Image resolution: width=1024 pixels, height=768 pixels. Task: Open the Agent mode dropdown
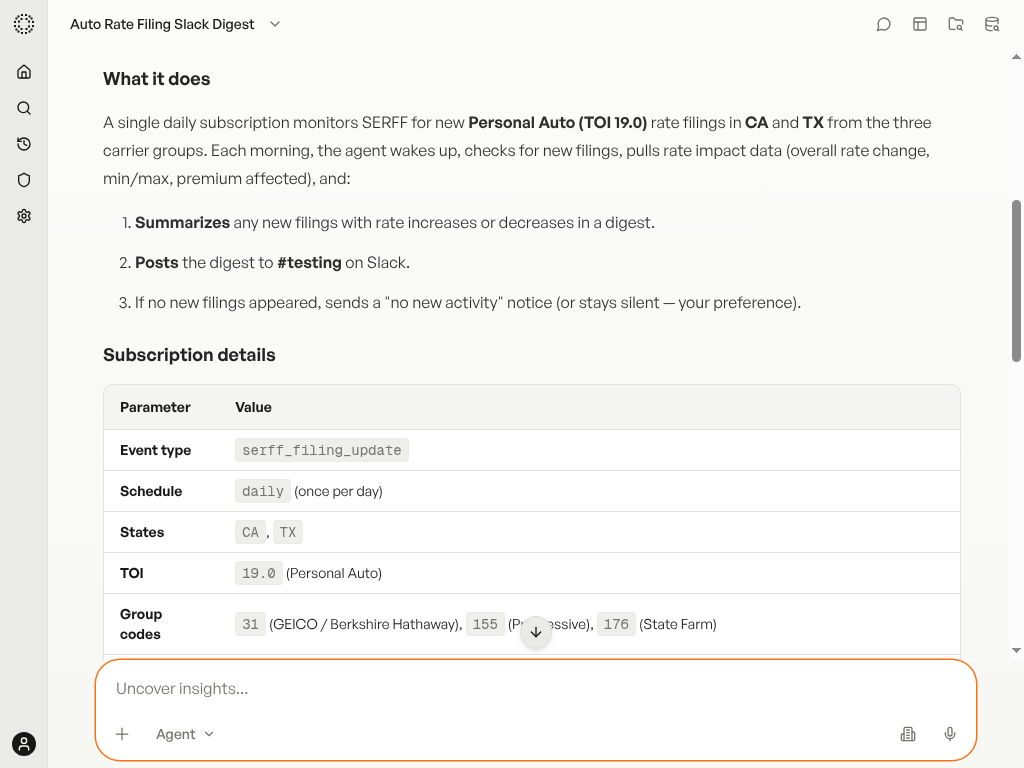185,734
